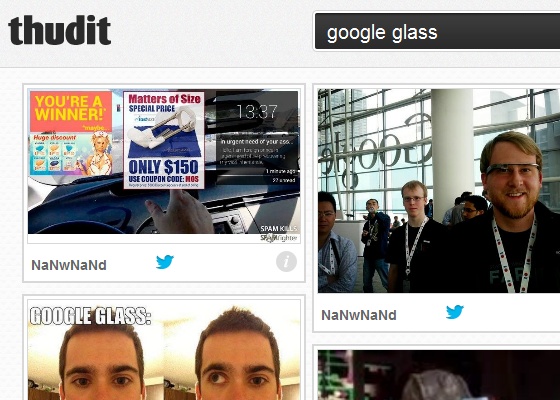Open the Google I/O attendees photo
This screenshot has width=560, height=400.
tap(439, 191)
